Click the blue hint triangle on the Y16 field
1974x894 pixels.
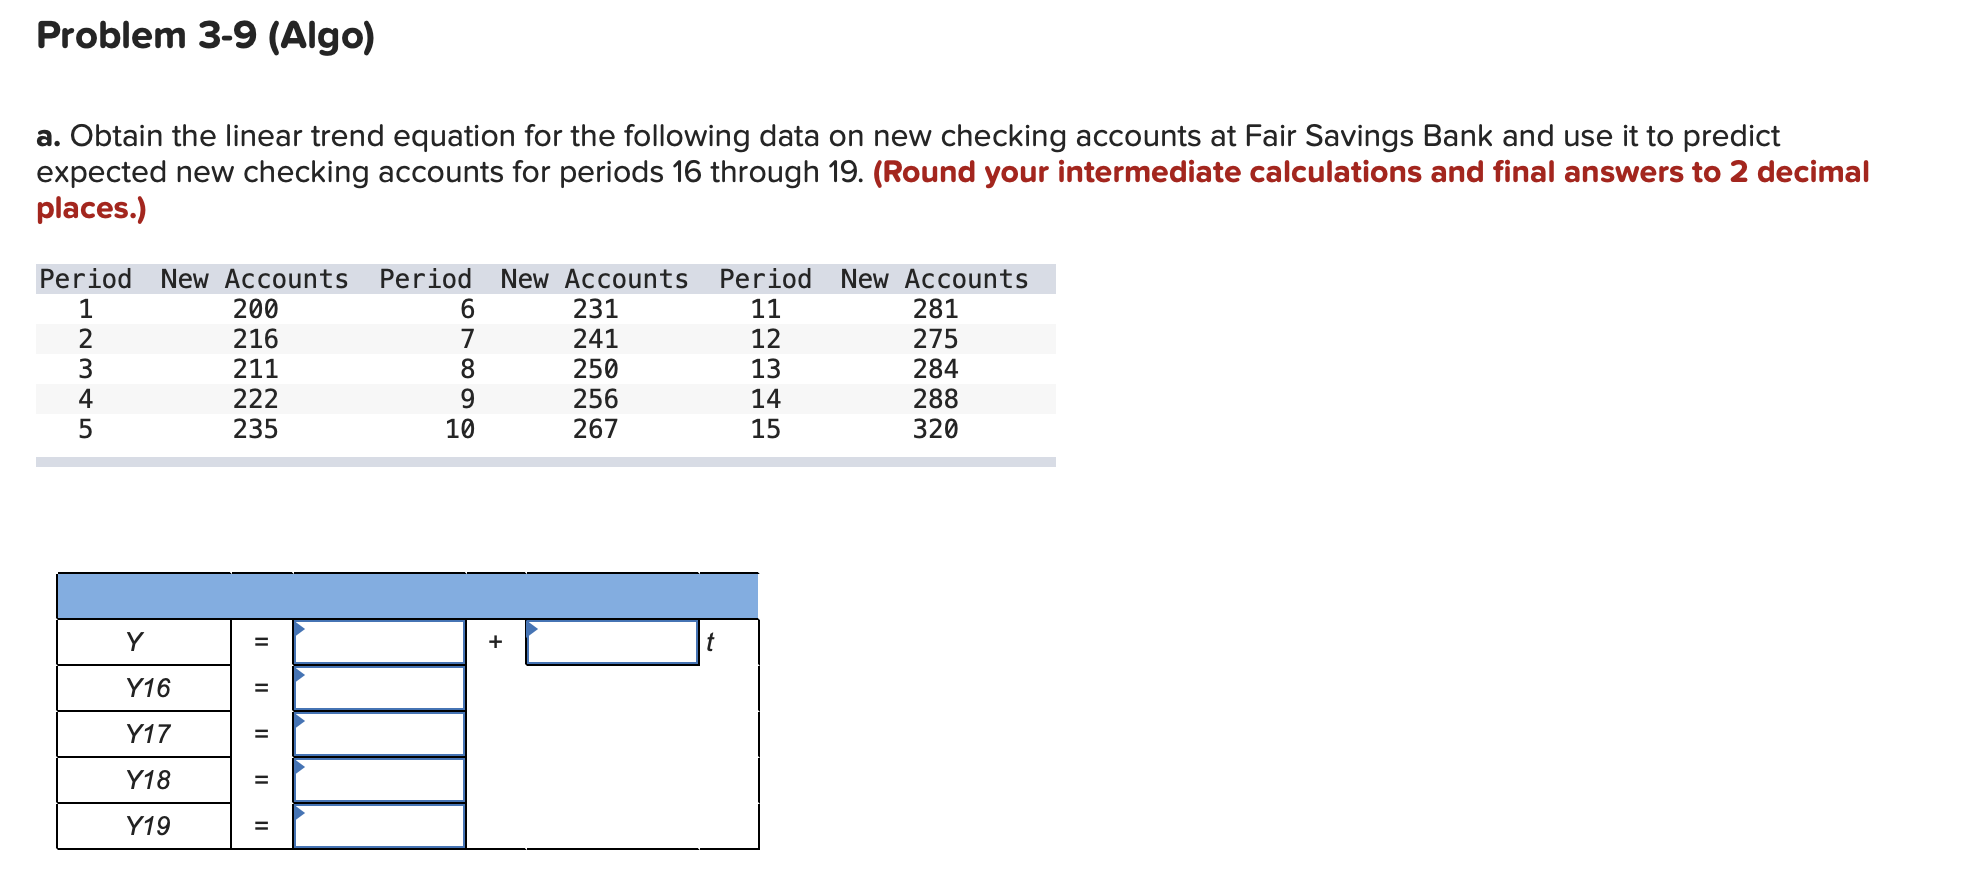(x=301, y=675)
